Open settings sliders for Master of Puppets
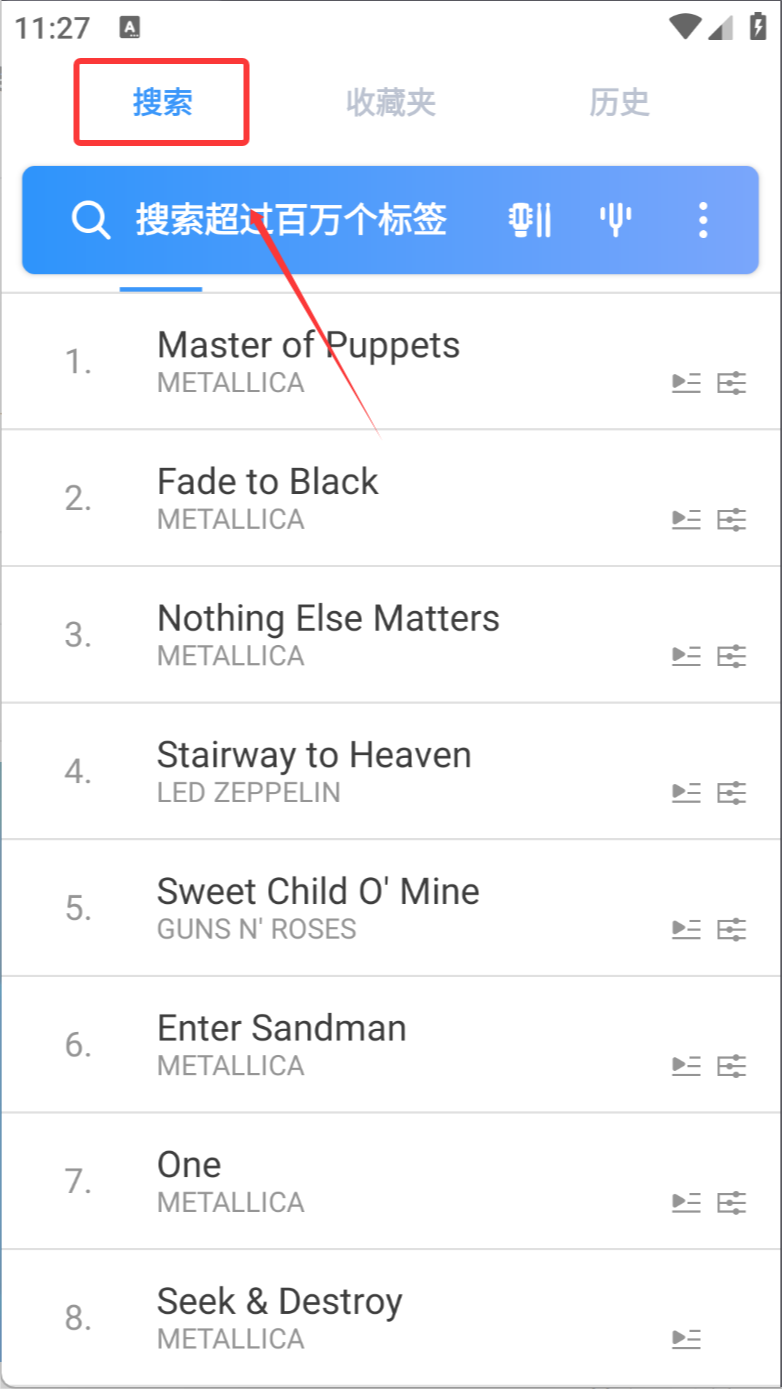Screen dimensions: 782x1389 pos(732,383)
